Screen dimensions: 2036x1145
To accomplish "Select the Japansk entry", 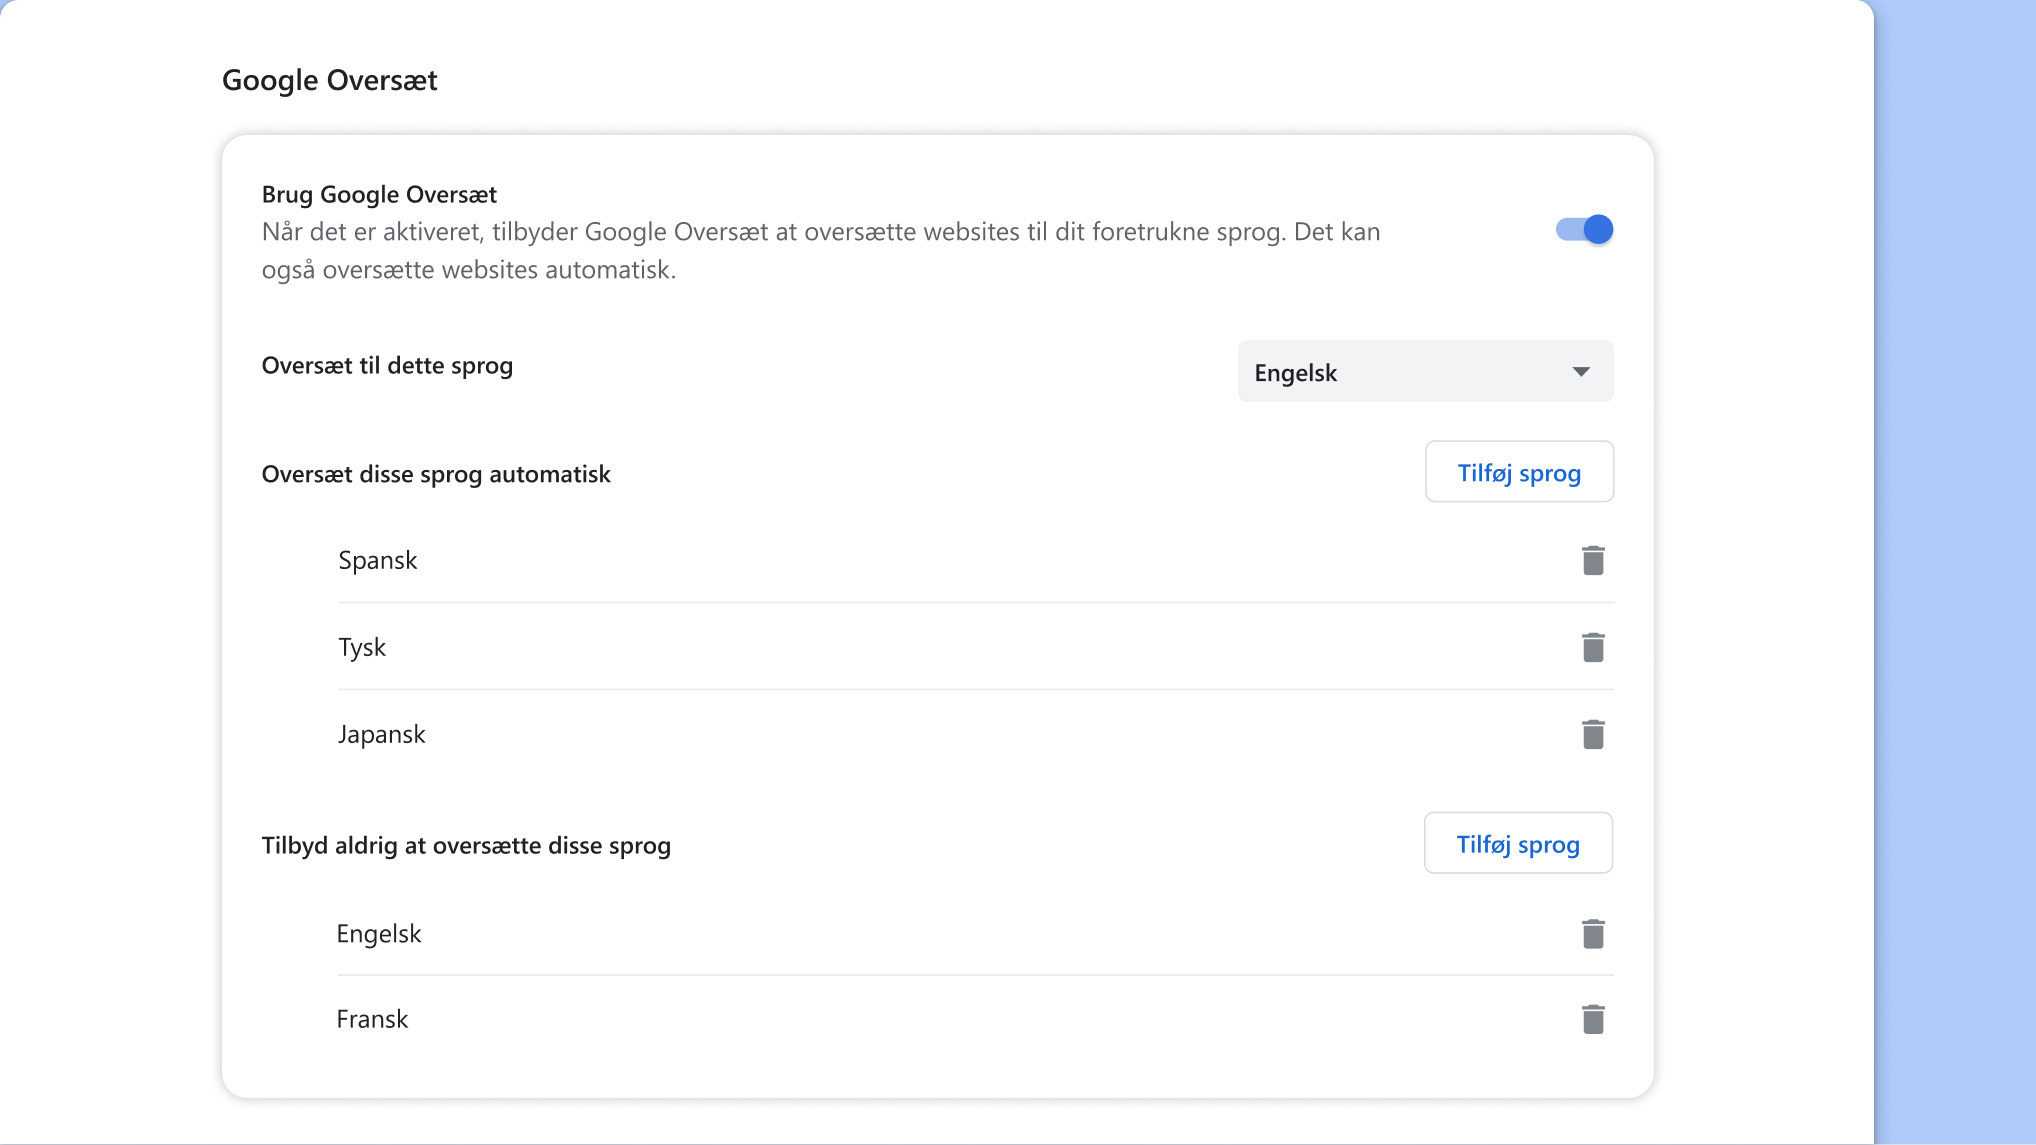I will click(382, 733).
